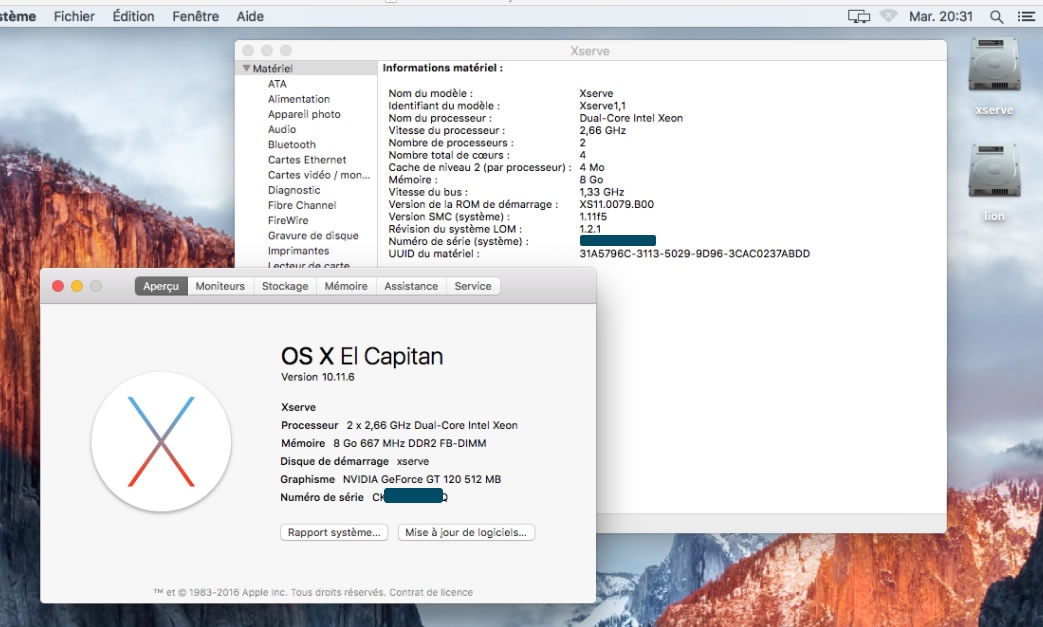Select Cartes Ethernet in the sidebar
The image size is (1043, 627).
click(307, 160)
